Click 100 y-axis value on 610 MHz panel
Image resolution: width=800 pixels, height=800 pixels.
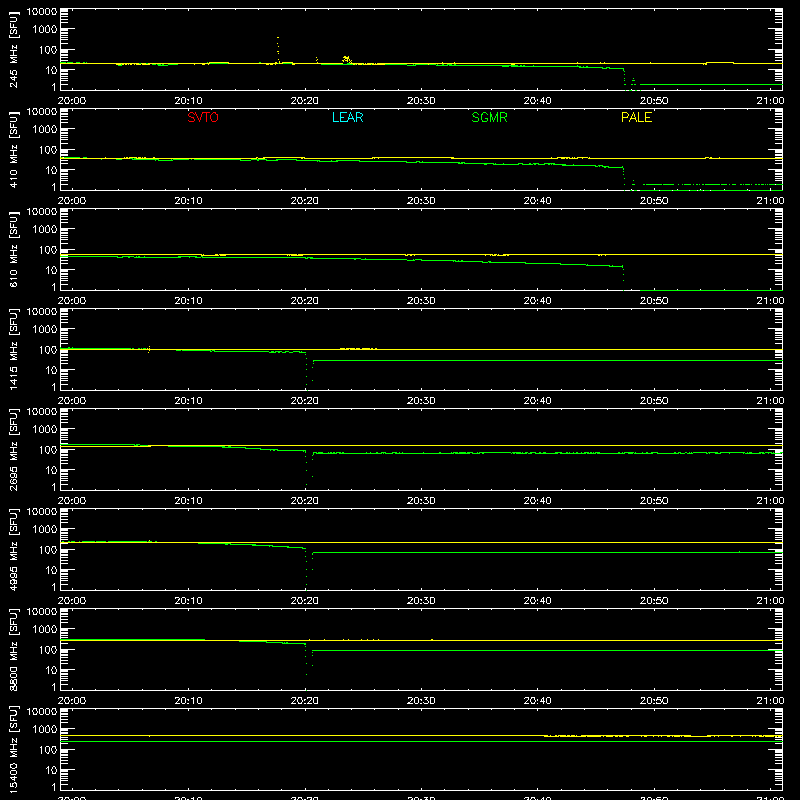tap(48, 250)
